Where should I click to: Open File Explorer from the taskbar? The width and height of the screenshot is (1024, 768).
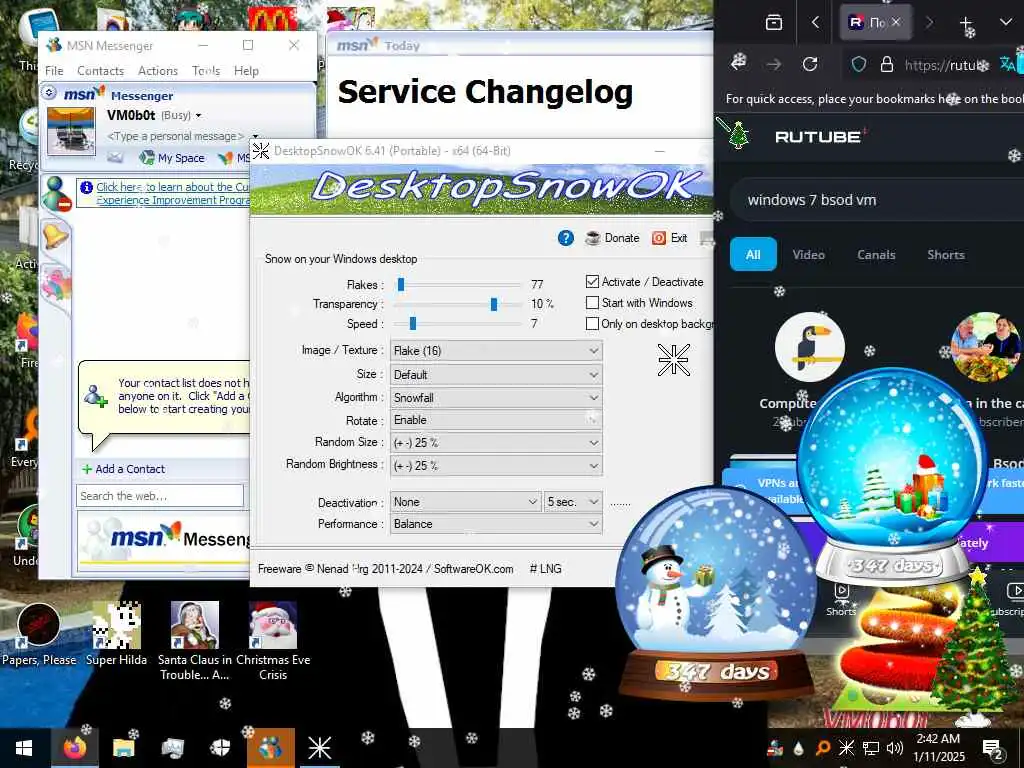[123, 748]
